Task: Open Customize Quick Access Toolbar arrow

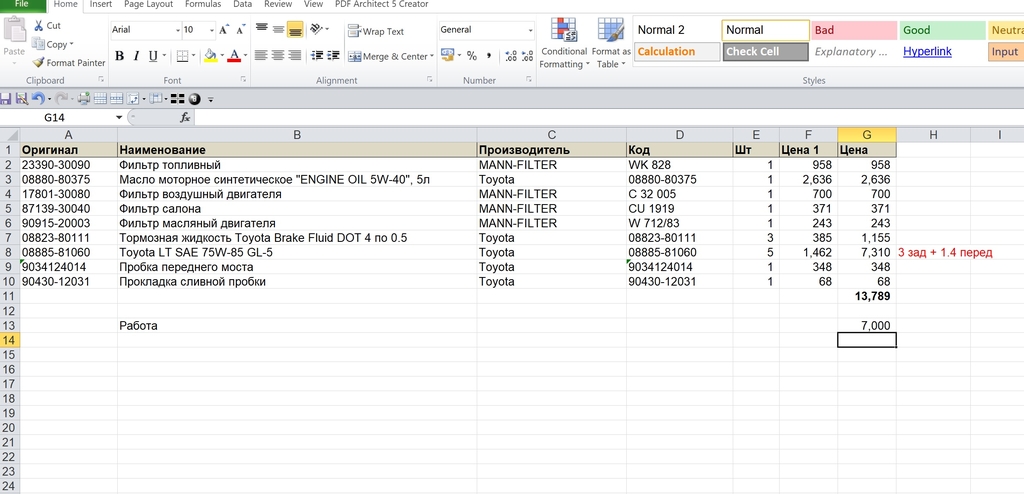Action: 210,100
